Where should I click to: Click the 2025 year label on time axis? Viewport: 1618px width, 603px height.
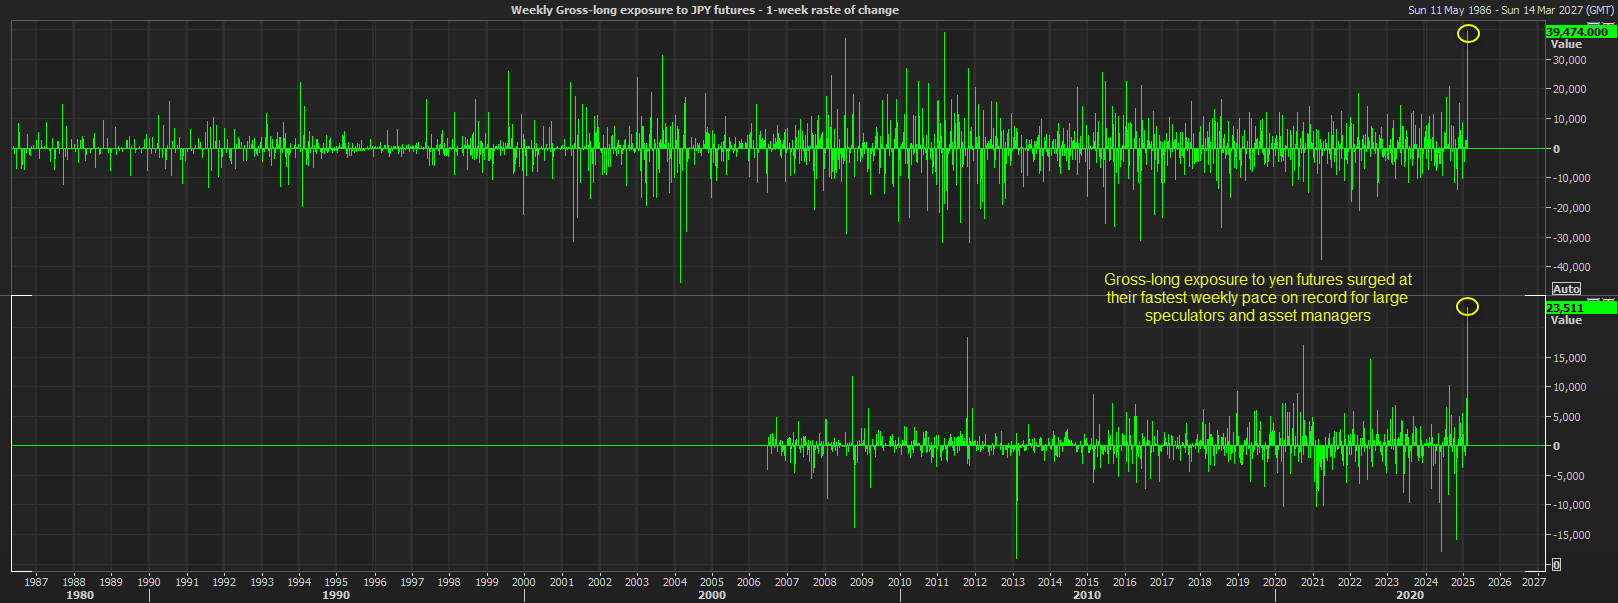1462,582
